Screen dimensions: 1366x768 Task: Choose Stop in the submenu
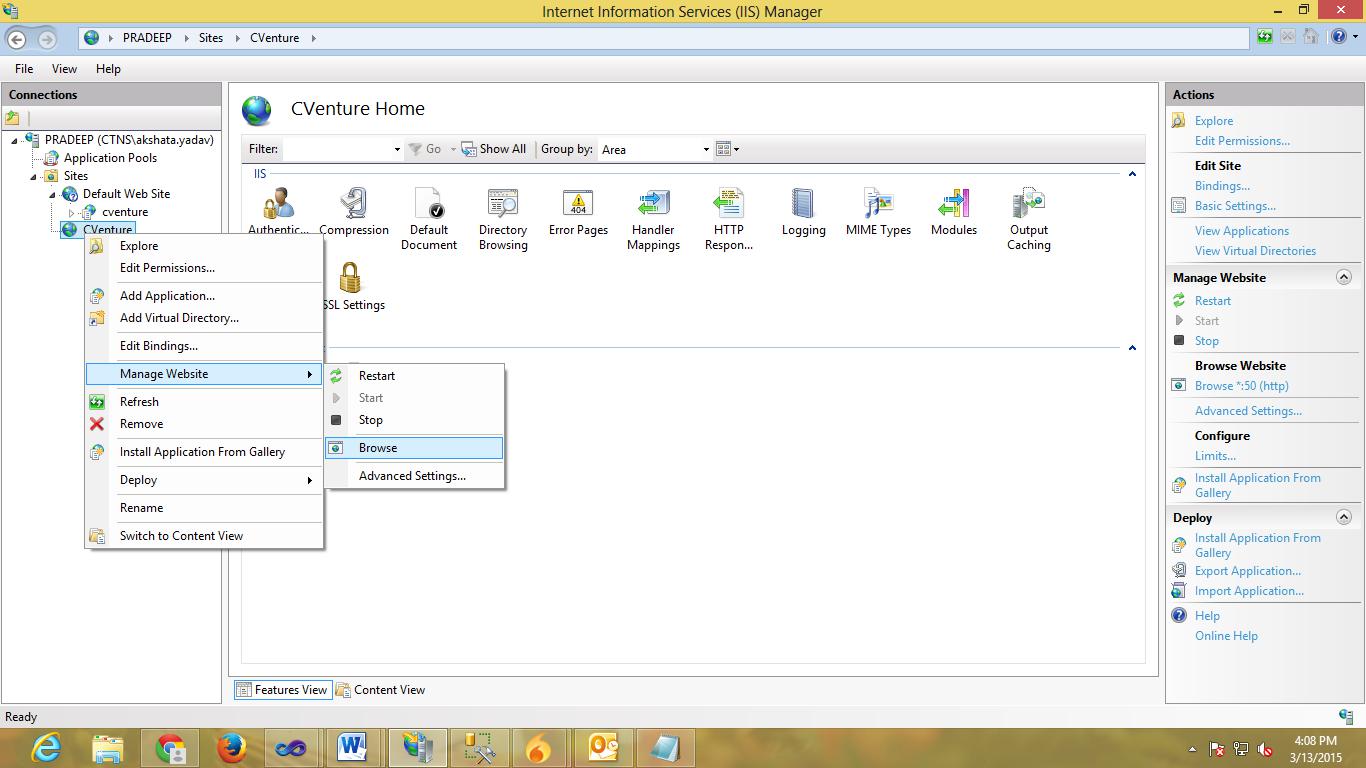coord(414,420)
